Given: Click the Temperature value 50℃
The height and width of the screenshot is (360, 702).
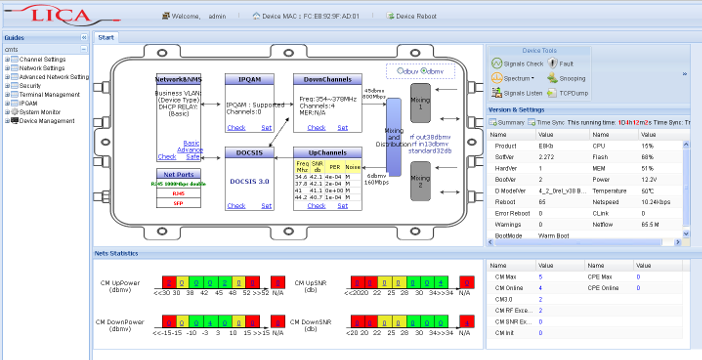Looking at the screenshot, I should (x=648, y=191).
